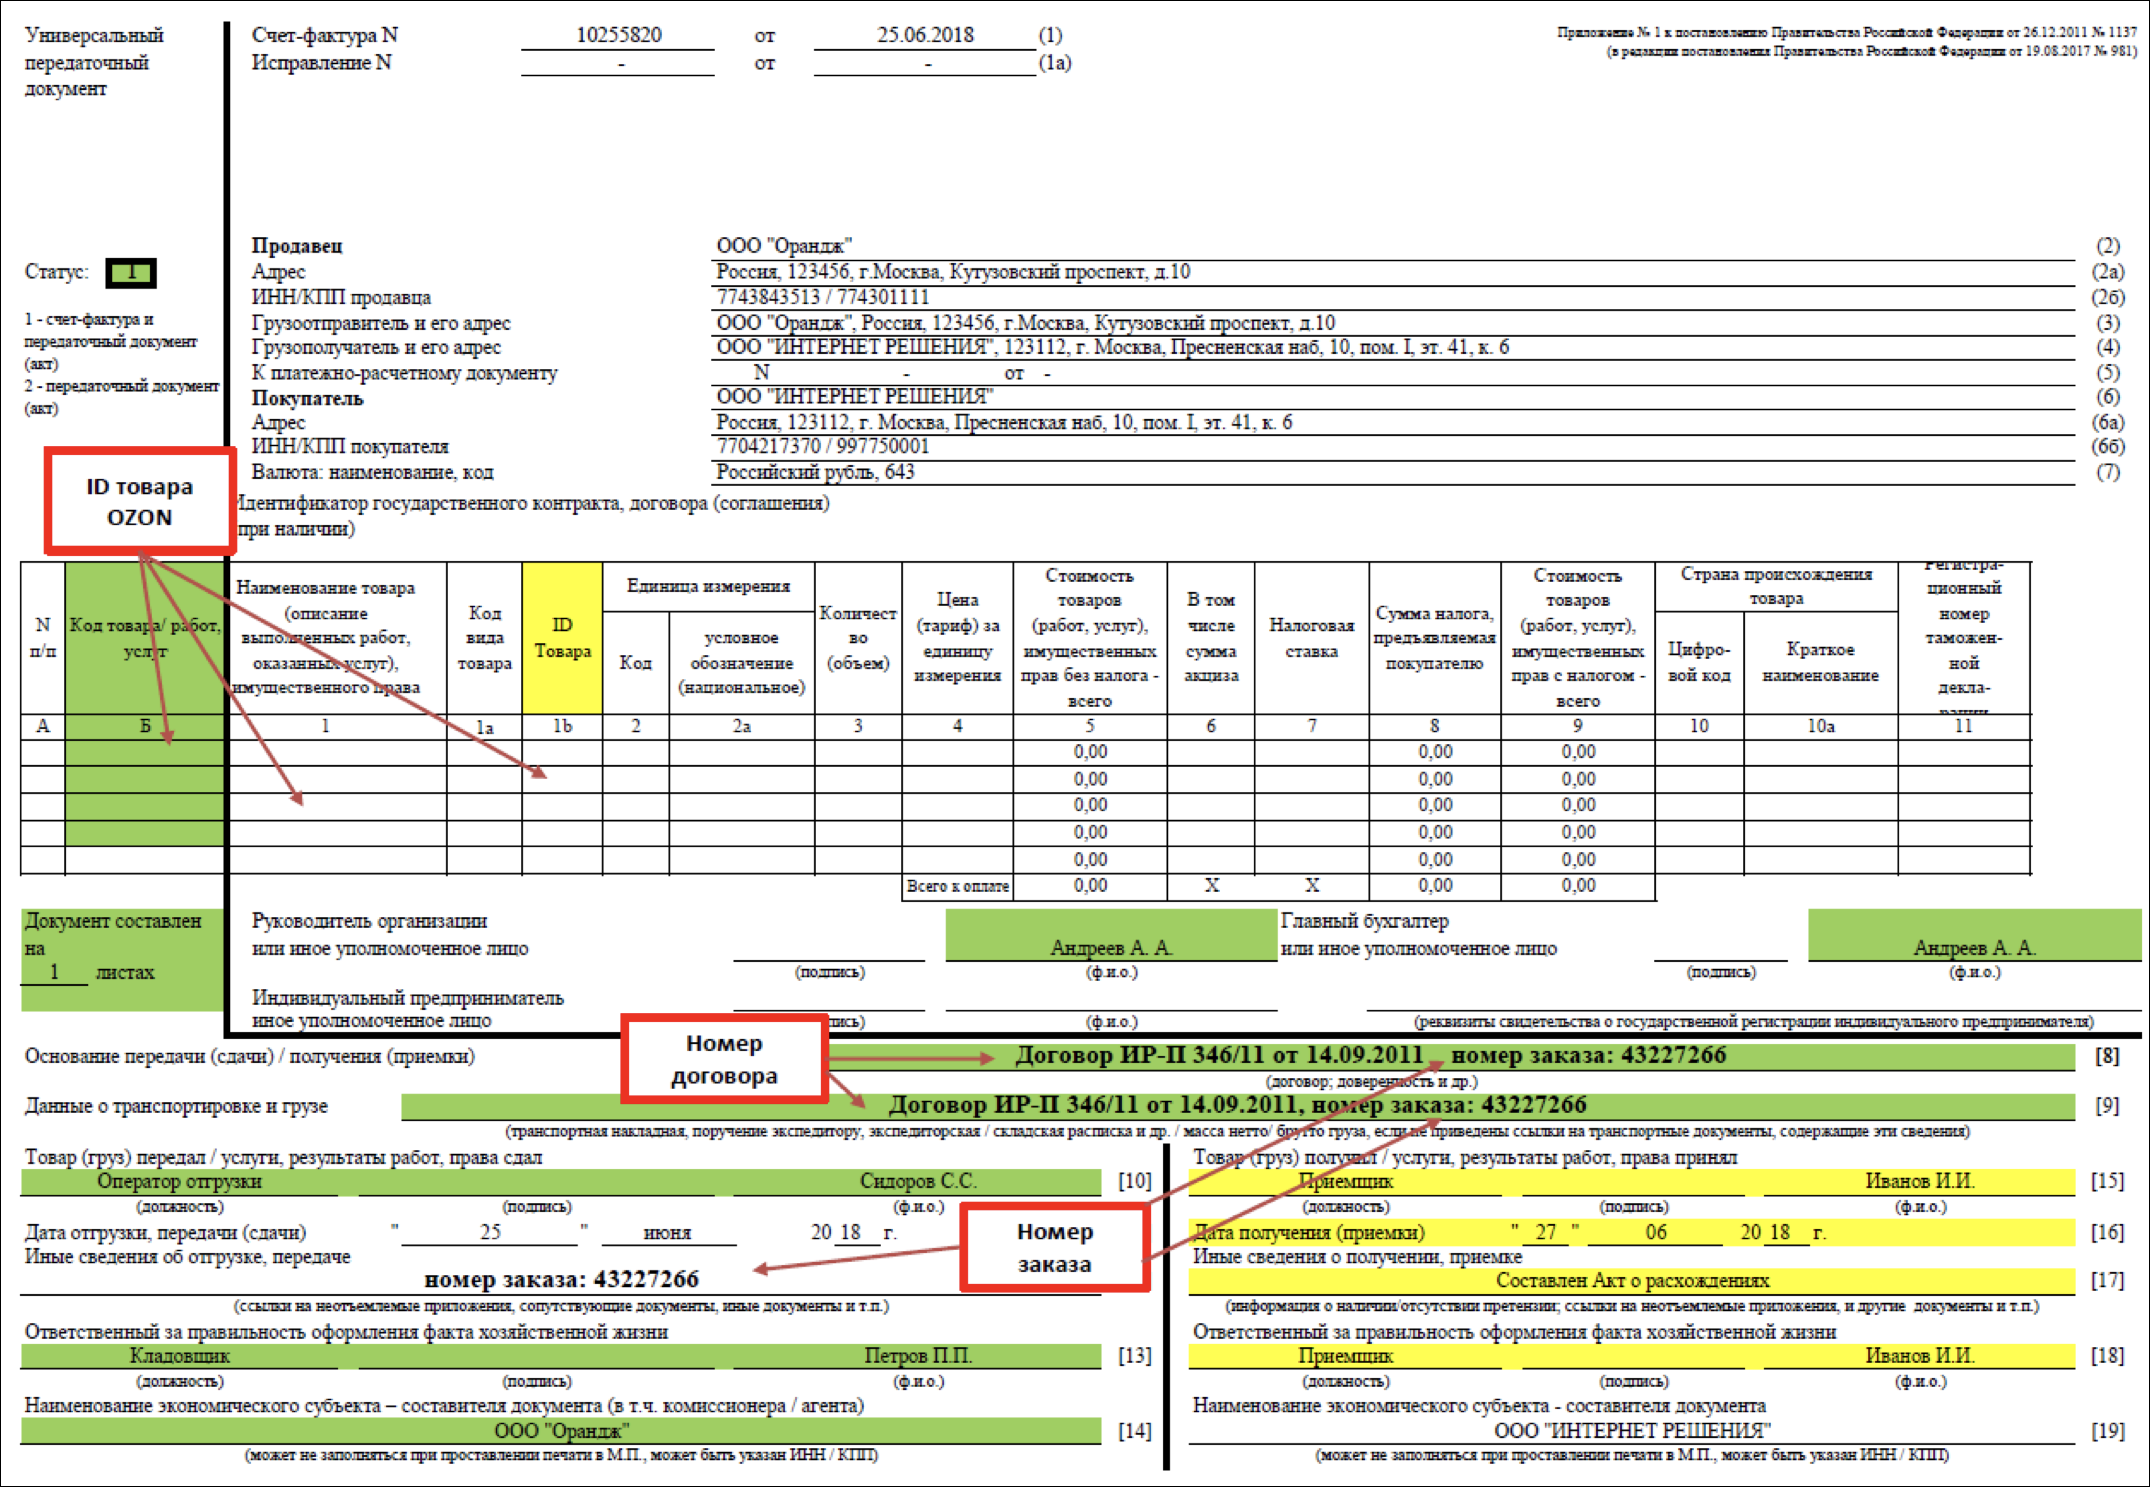This screenshot has width=2150, height=1487.
Task: Click the consignor line with ООО "Оранж" address
Action: (1025, 323)
